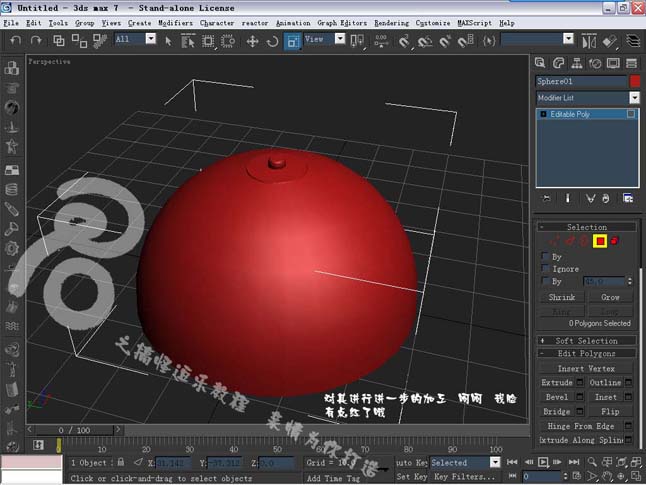This screenshot has height=485, width=646.
Task: Open the Modify panel tab
Action: click(x=558, y=63)
